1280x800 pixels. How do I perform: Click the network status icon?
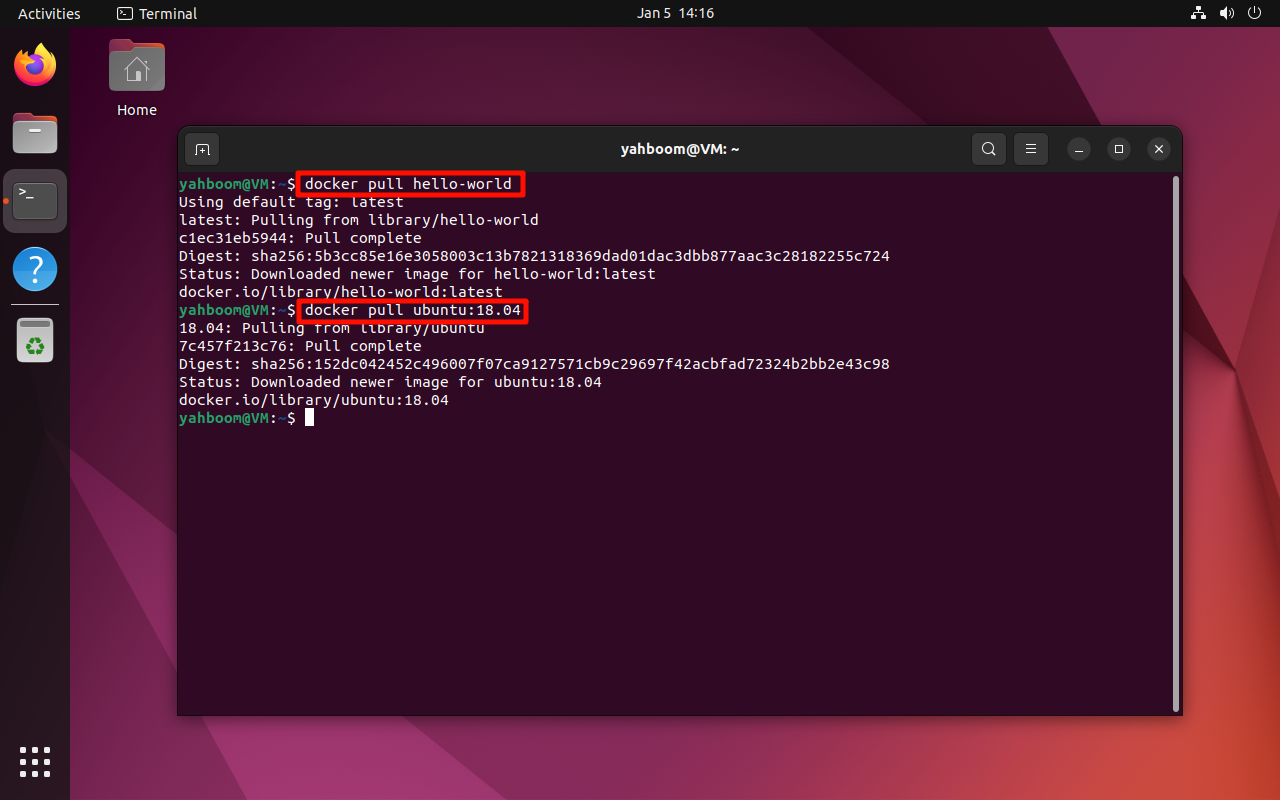[x=1199, y=13]
